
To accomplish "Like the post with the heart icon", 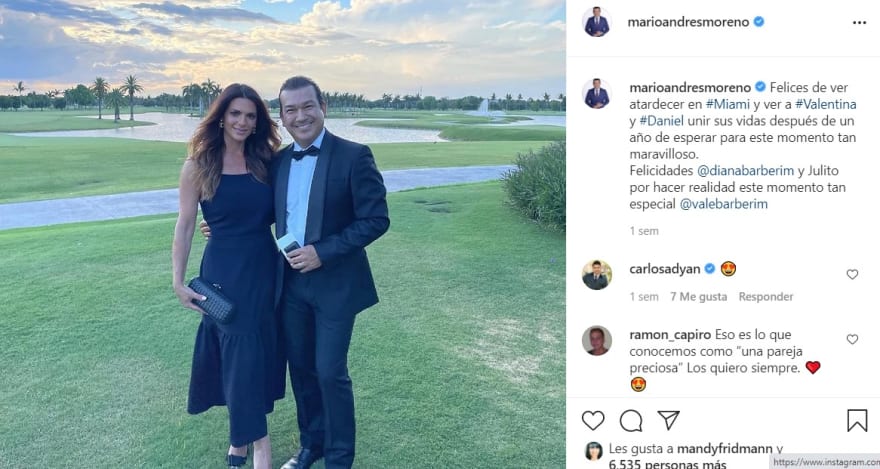I will tap(593, 420).
